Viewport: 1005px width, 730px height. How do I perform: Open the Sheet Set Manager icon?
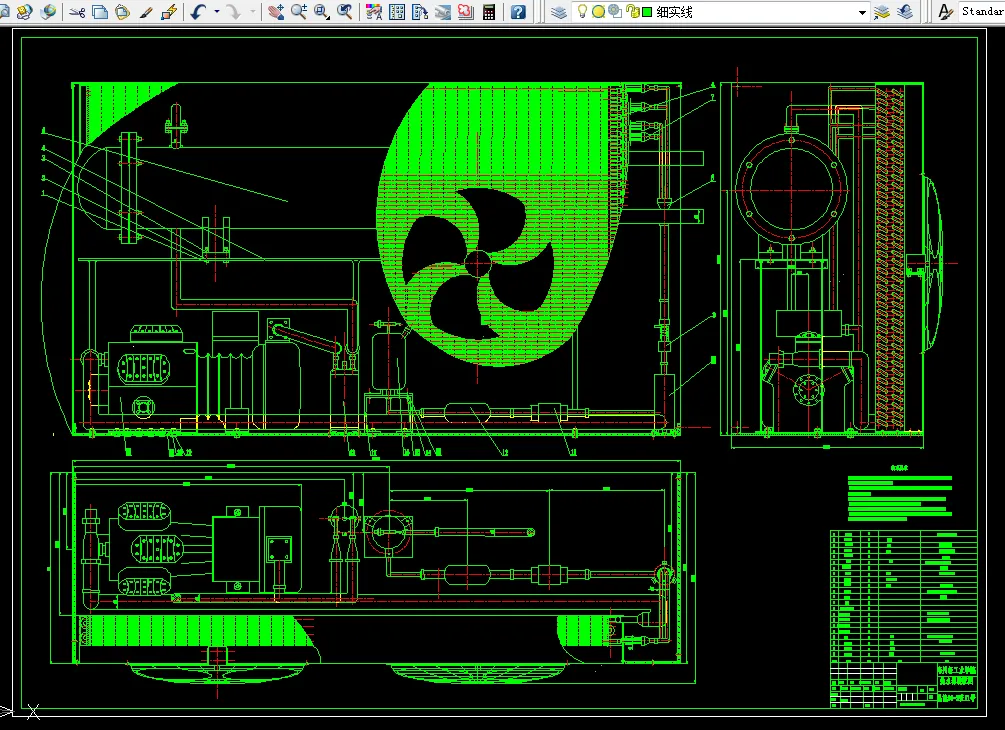(x=443, y=12)
